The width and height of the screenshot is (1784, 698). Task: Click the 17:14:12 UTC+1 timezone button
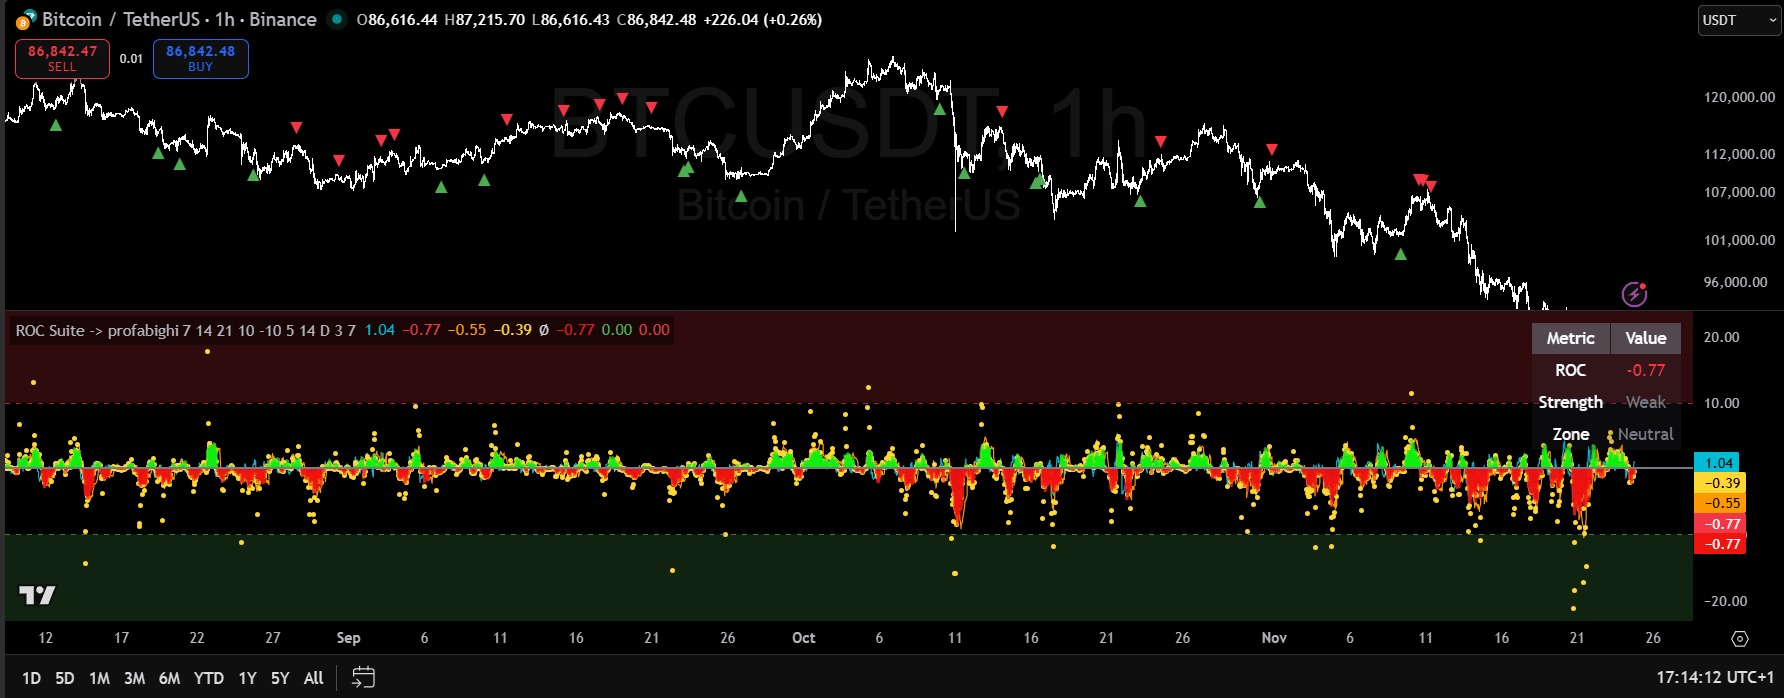pyautogui.click(x=1715, y=677)
